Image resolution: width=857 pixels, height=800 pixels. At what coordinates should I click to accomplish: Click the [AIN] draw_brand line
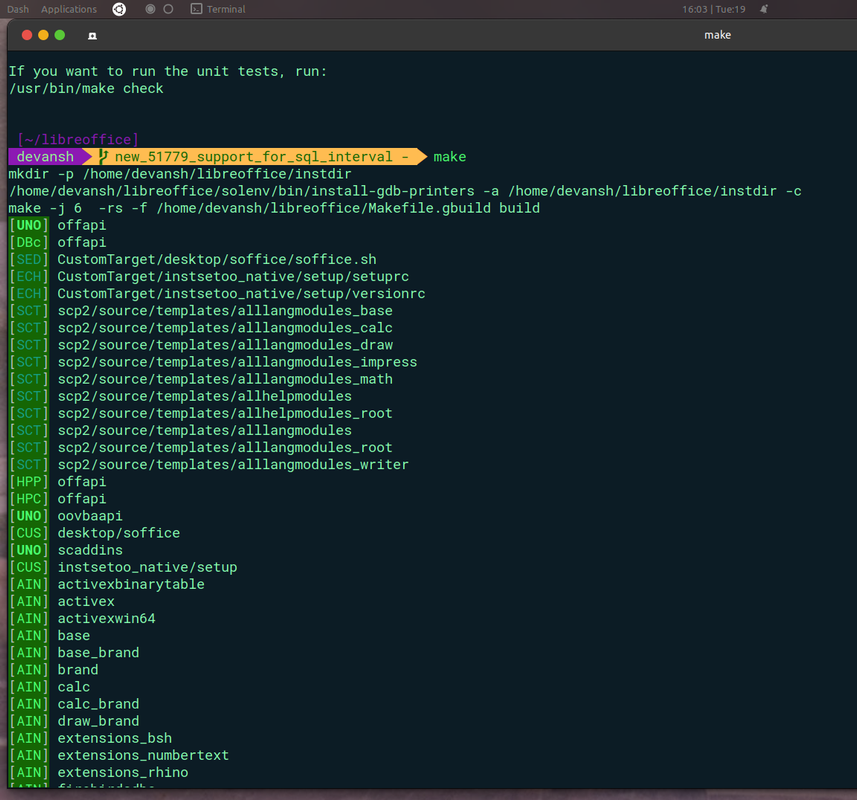74,721
